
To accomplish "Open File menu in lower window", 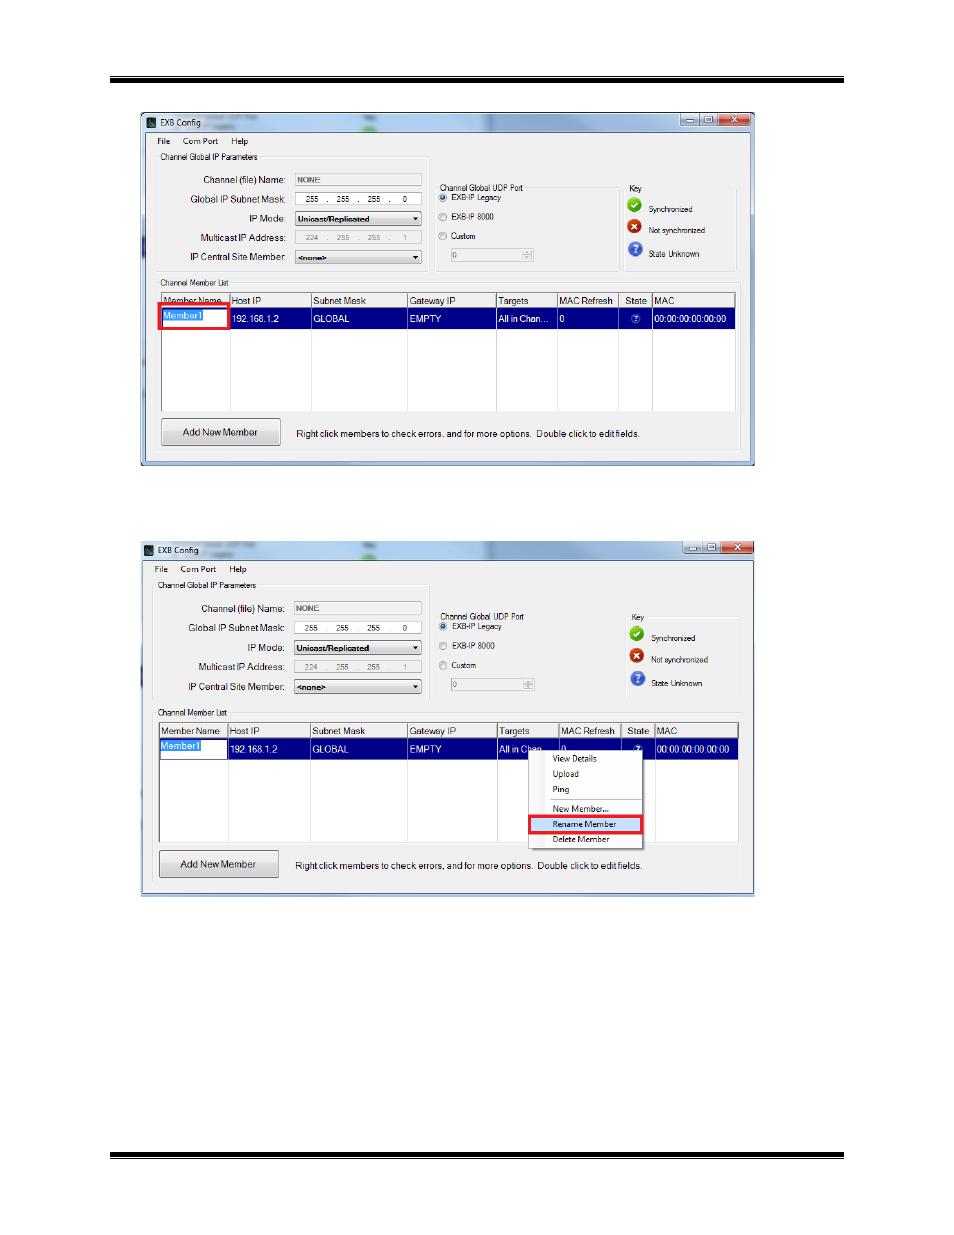I will pyautogui.click(x=161, y=570).
